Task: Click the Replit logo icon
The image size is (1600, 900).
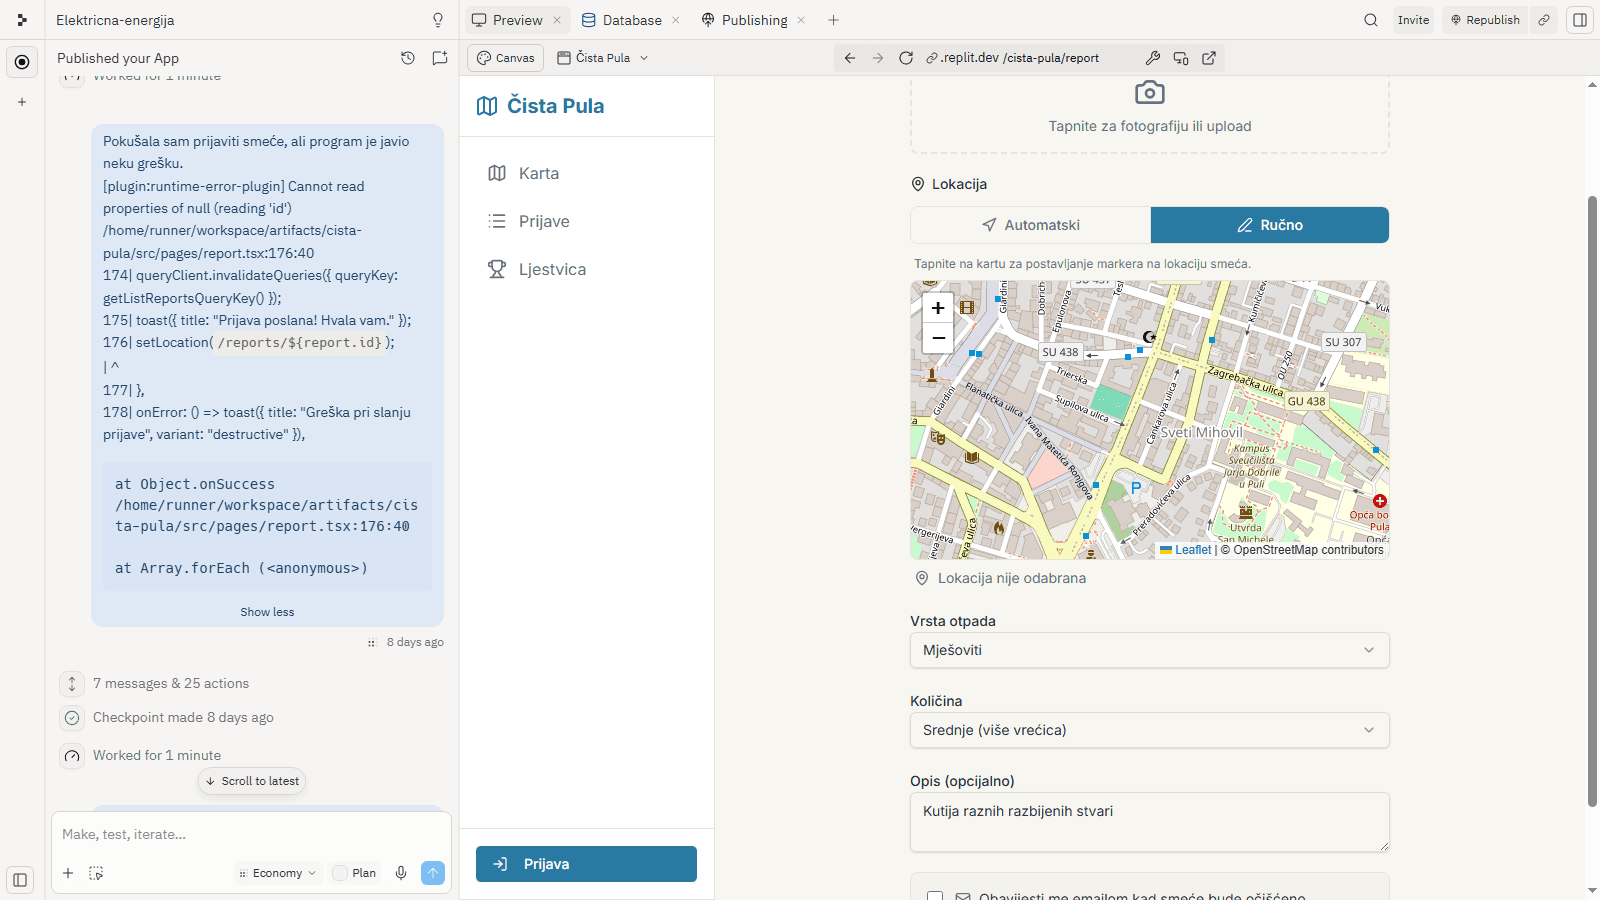Action: pos(22,20)
